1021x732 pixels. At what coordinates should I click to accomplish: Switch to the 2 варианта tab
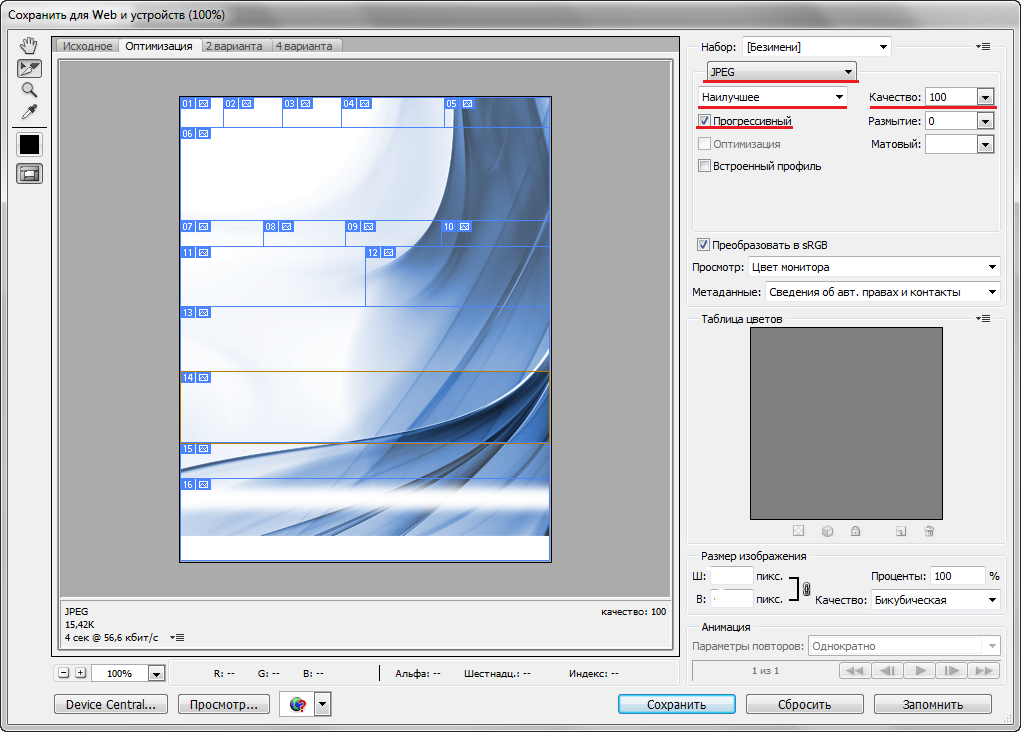click(234, 46)
